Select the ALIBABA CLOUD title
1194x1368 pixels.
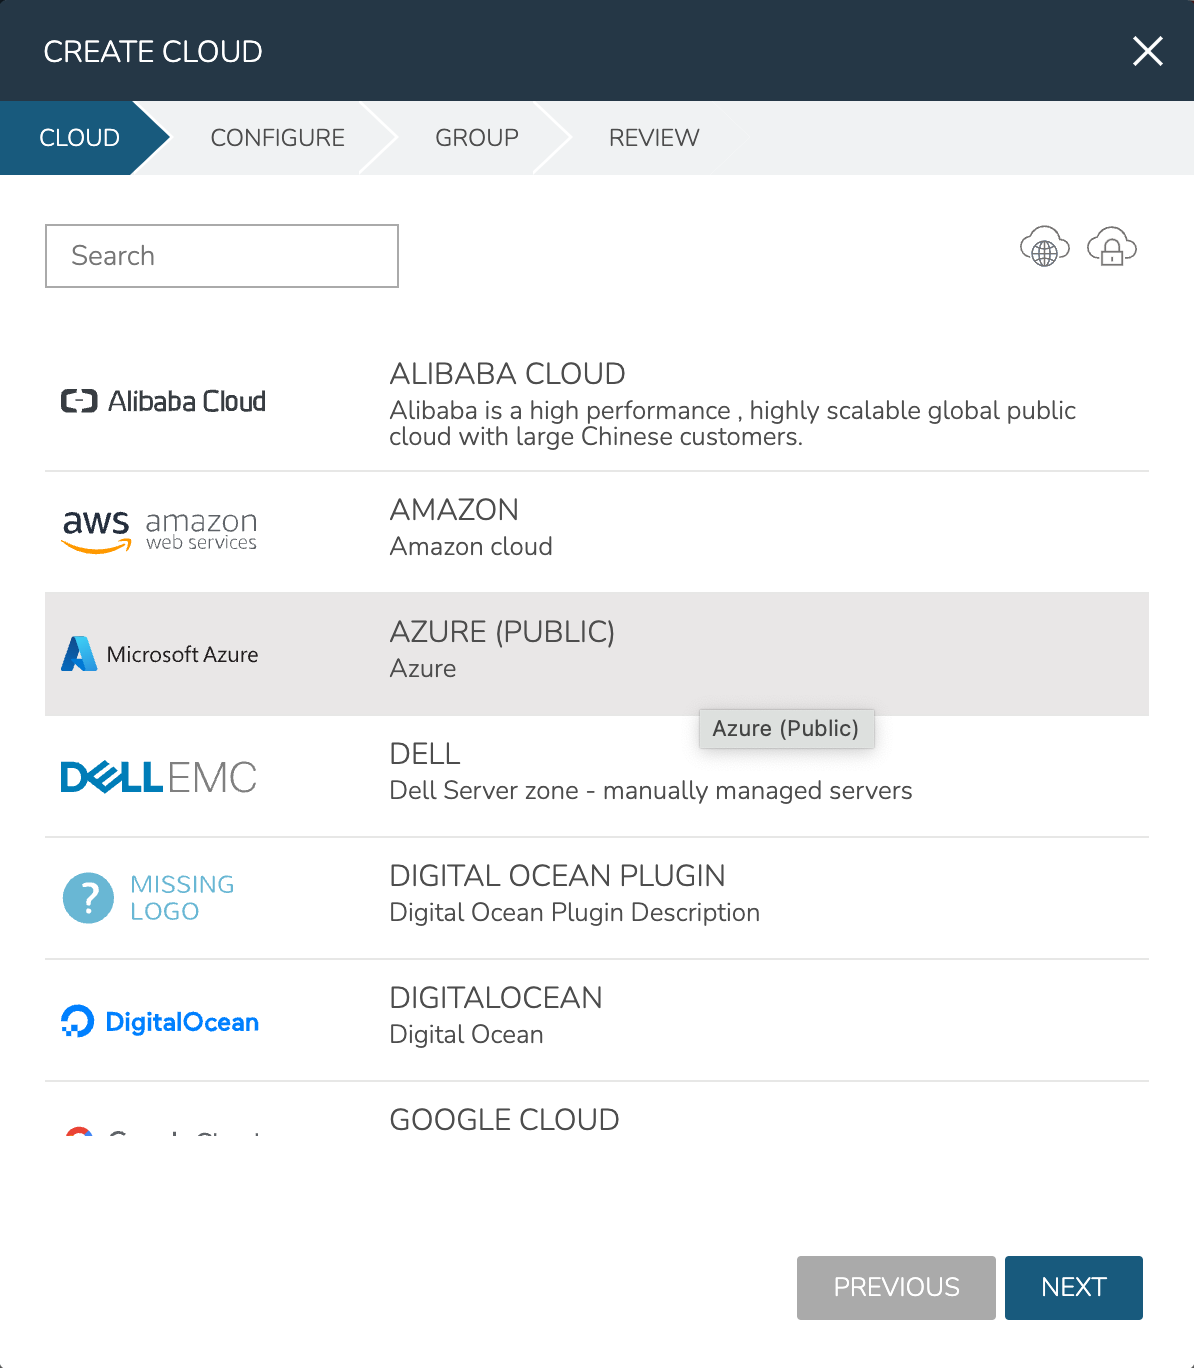[x=507, y=374]
